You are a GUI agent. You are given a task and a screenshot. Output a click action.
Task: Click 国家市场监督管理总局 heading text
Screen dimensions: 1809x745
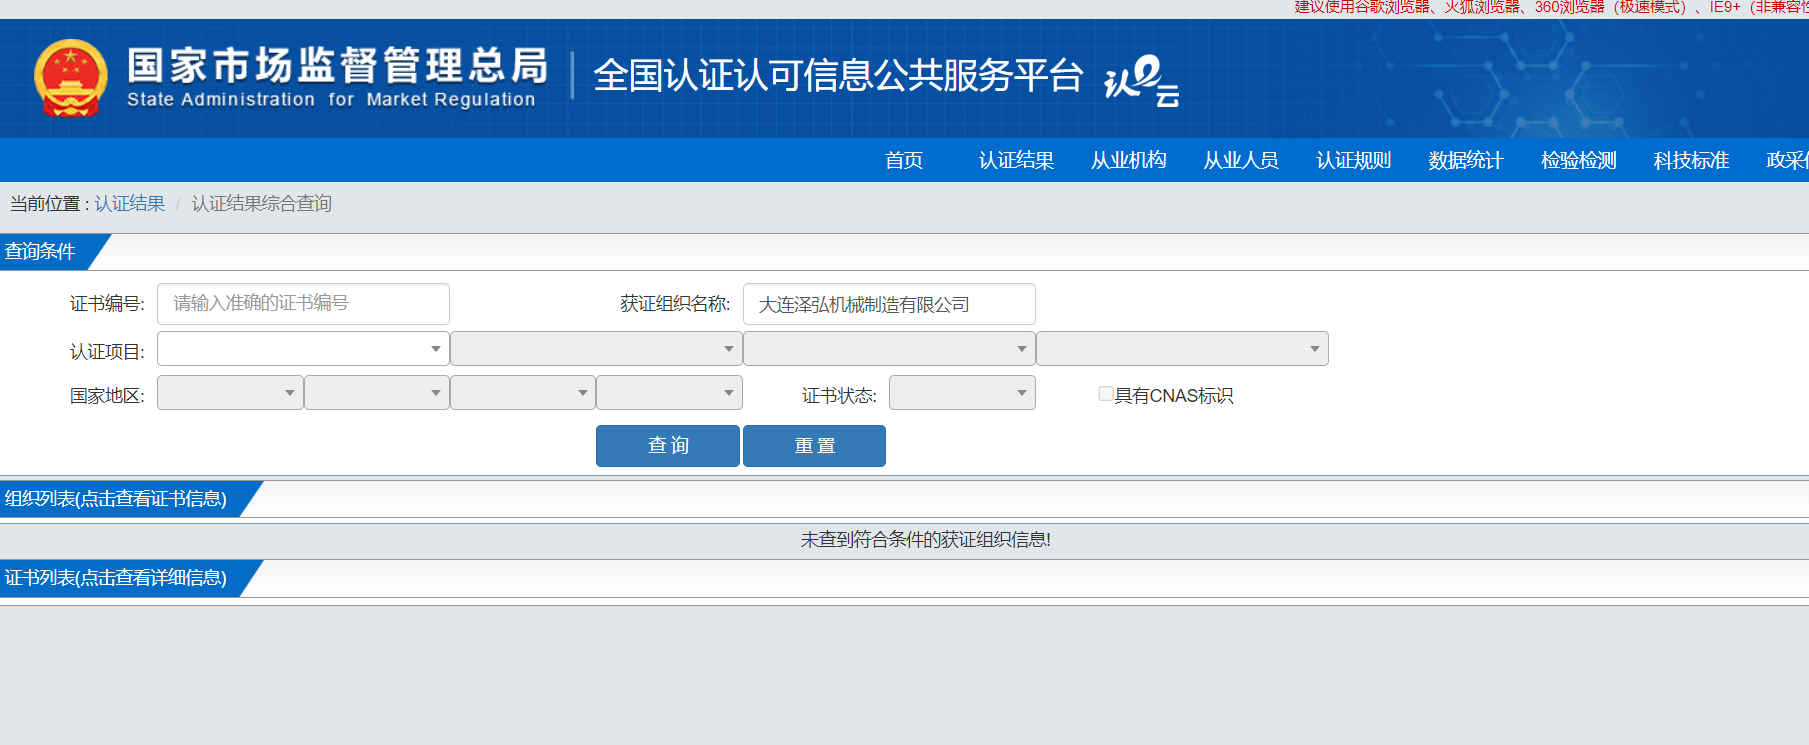pyautogui.click(x=338, y=66)
